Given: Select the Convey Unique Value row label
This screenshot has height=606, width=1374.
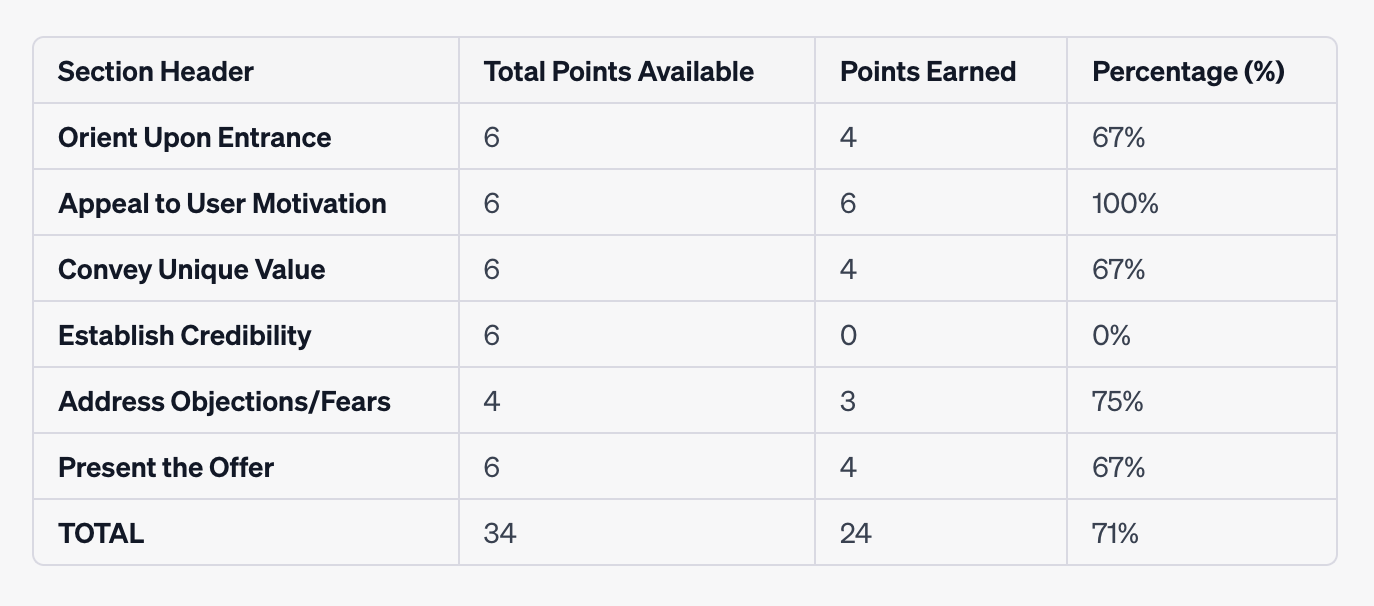Looking at the screenshot, I should pyautogui.click(x=192, y=269).
